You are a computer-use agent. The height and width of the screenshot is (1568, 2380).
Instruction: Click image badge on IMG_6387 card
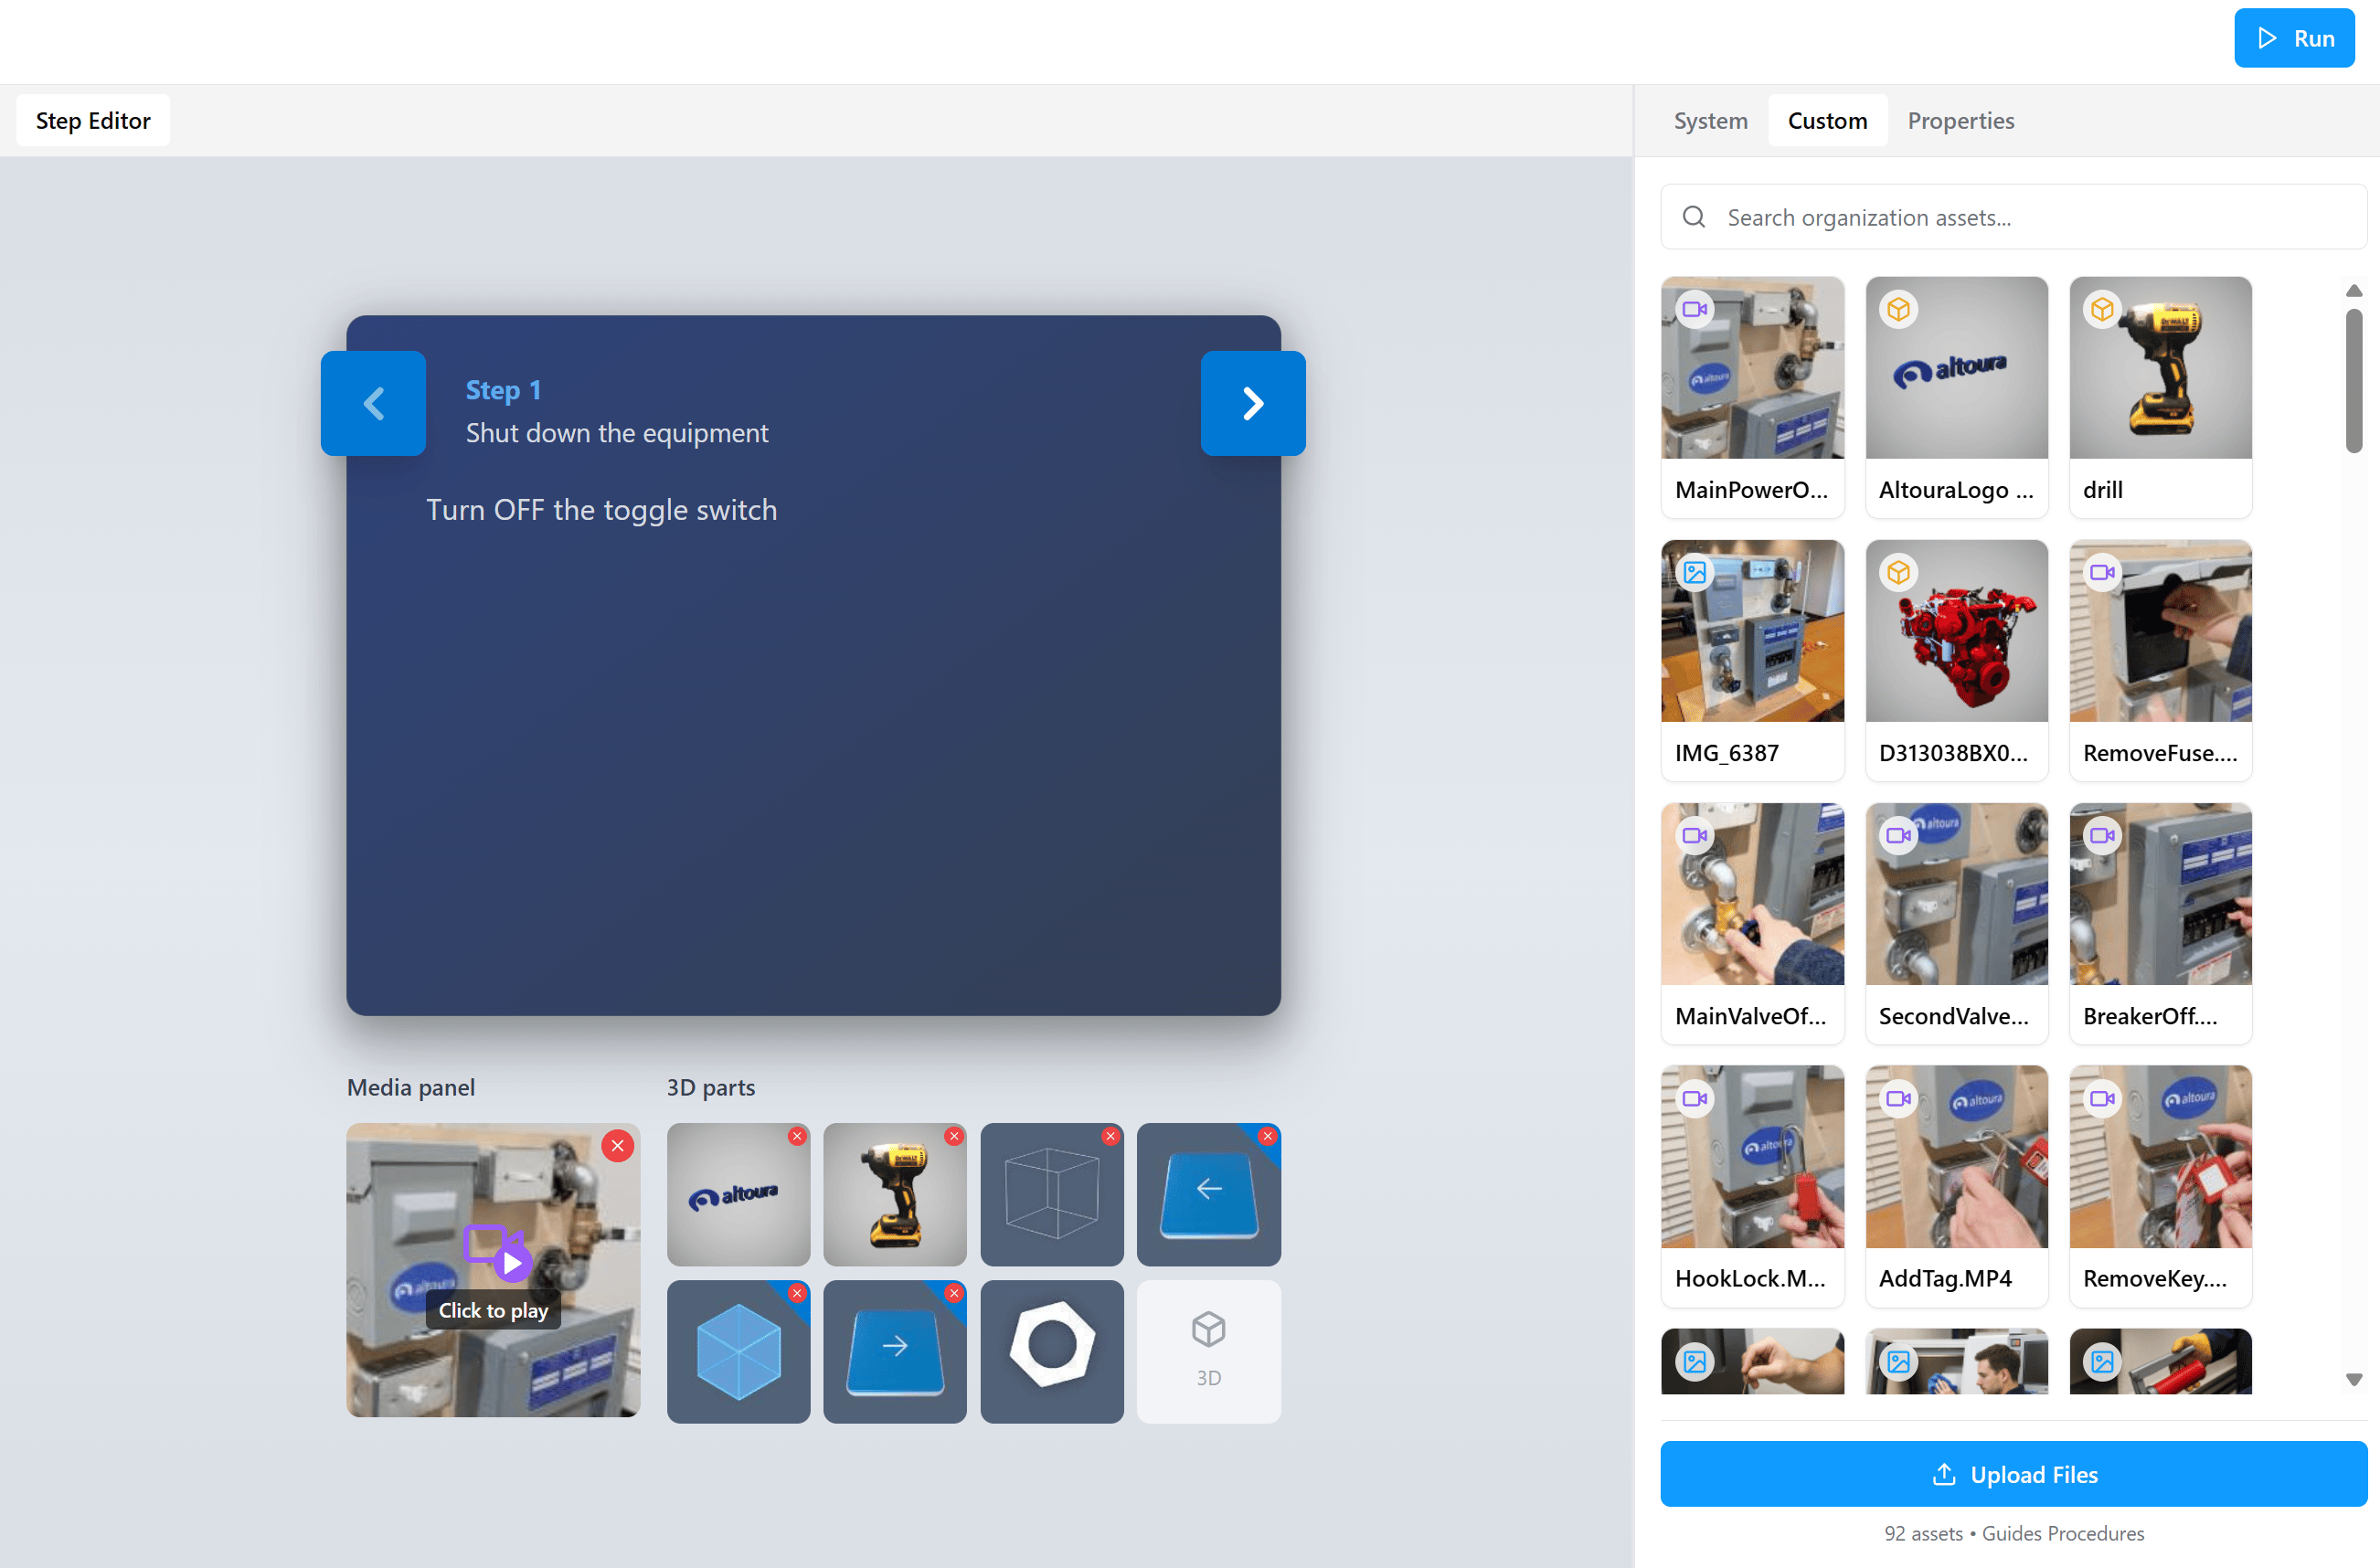coord(1694,572)
